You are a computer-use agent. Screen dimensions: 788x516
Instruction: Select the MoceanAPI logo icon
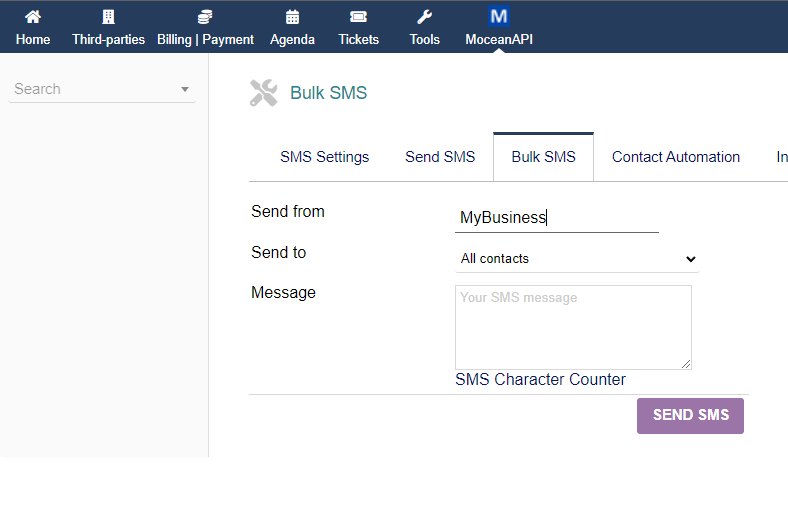(498, 16)
